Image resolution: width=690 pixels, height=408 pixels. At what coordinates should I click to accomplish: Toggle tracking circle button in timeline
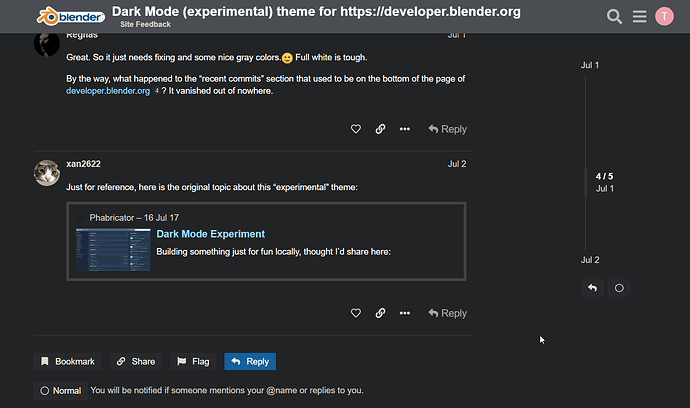[619, 288]
